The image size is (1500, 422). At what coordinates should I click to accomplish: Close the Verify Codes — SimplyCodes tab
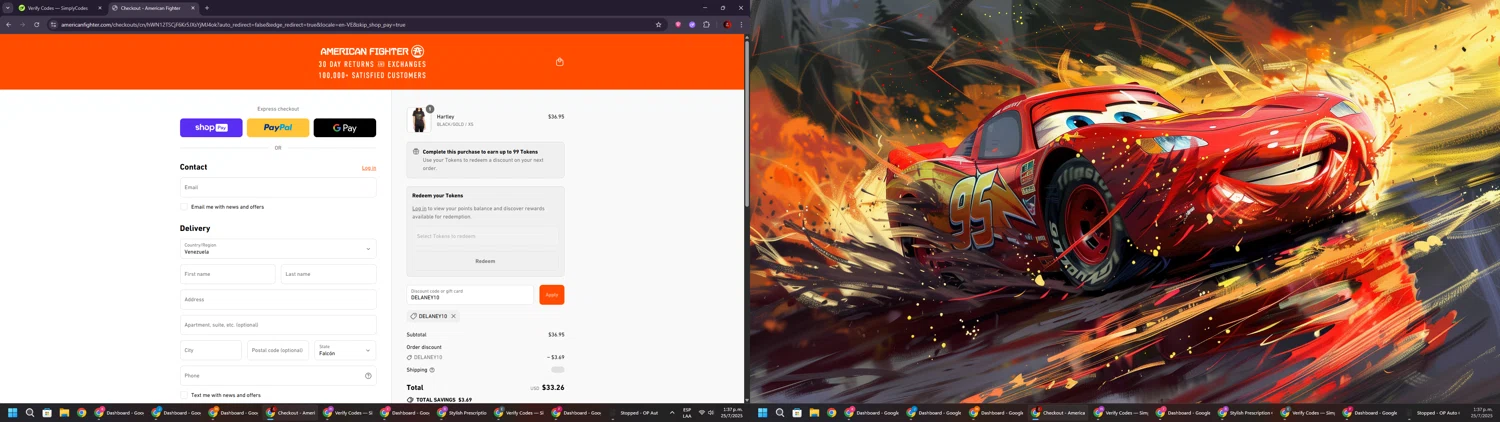click(x=100, y=8)
